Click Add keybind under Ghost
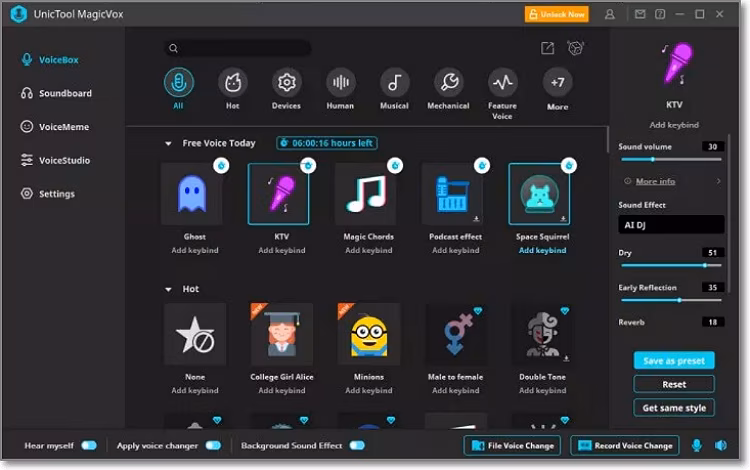The height and width of the screenshot is (470, 750). tap(195, 250)
